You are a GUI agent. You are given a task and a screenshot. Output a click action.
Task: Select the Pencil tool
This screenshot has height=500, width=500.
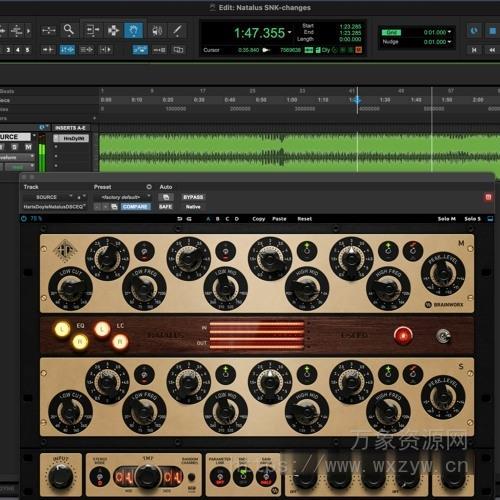pos(177,31)
